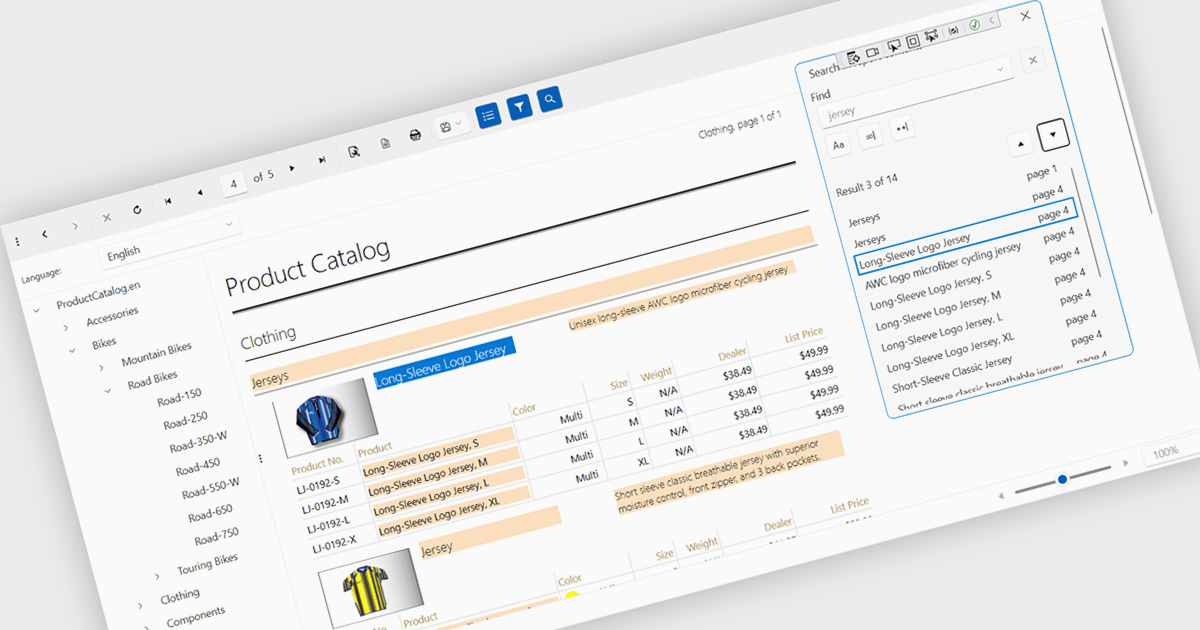The width and height of the screenshot is (1200, 630).
Task: Expand the Touring Bikes tree node
Action: coord(157,576)
